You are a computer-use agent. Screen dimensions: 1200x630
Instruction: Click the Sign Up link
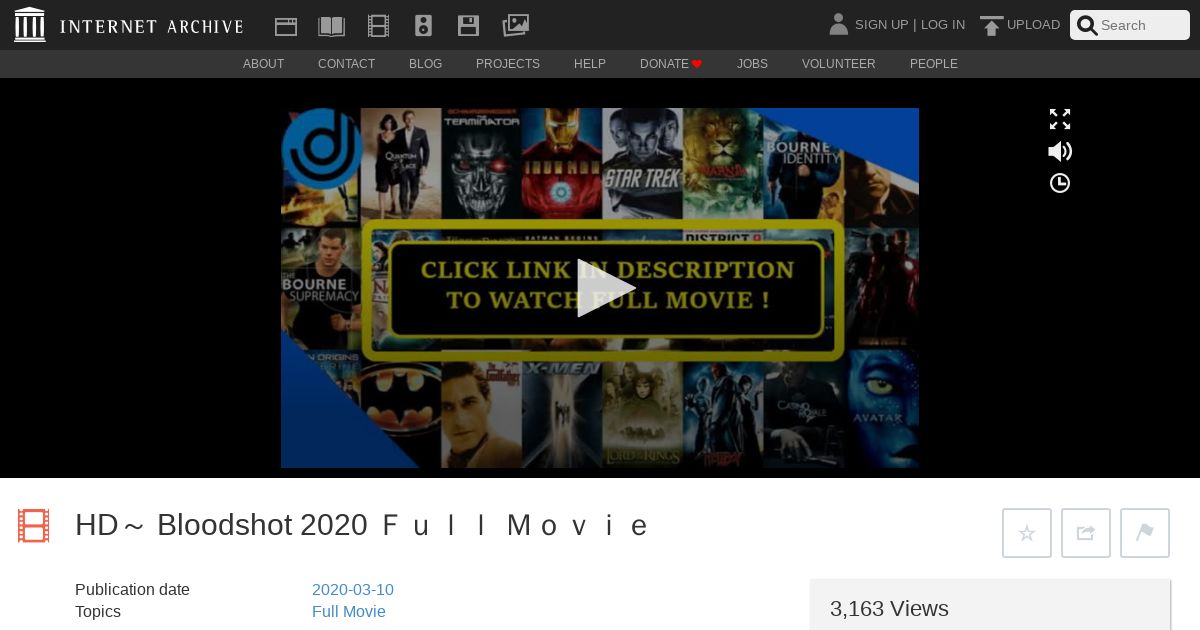click(x=881, y=25)
